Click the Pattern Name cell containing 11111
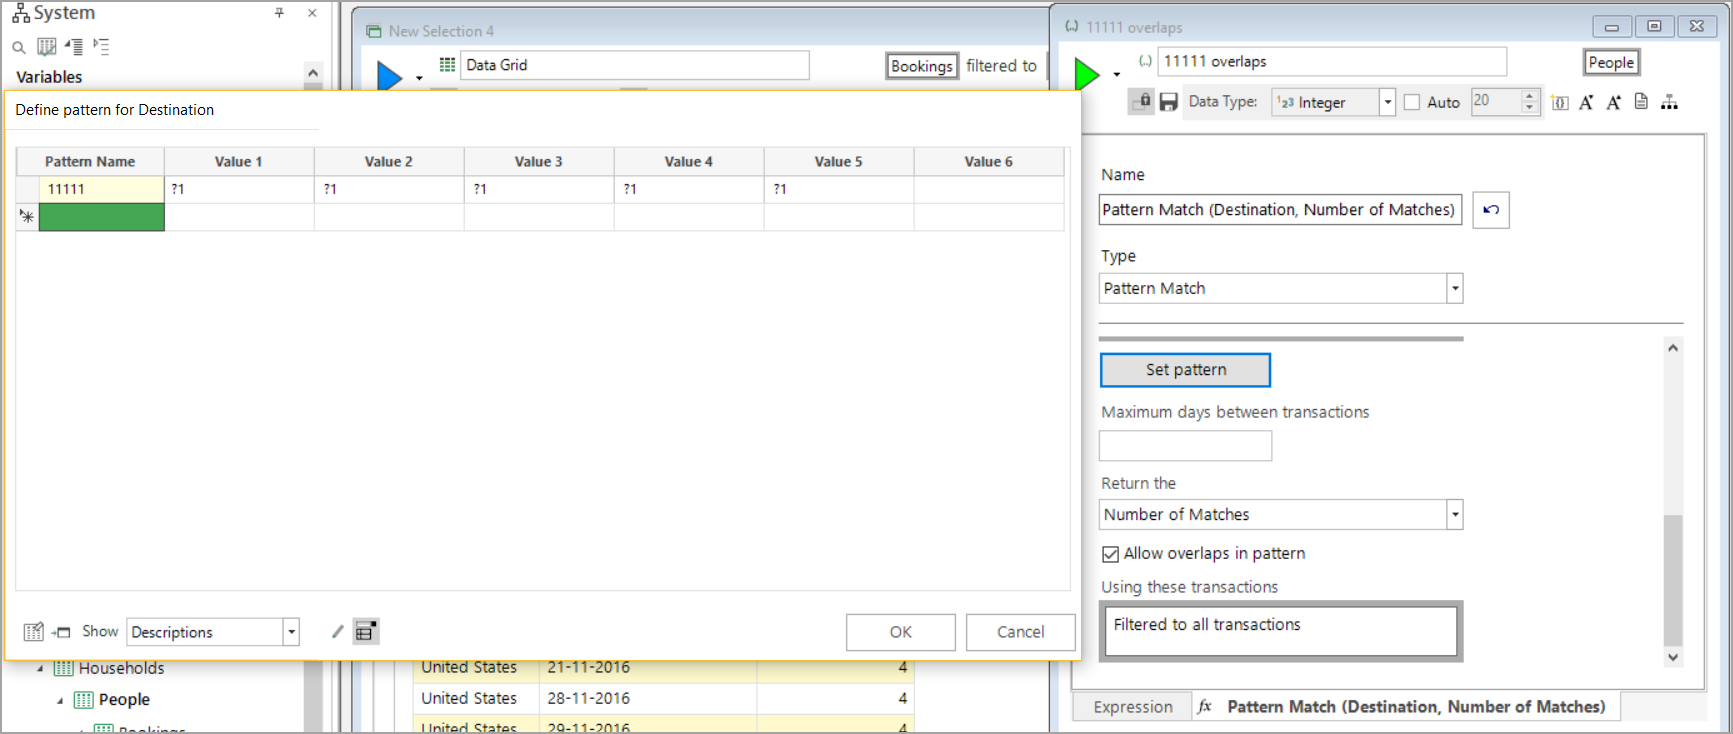 (x=101, y=189)
